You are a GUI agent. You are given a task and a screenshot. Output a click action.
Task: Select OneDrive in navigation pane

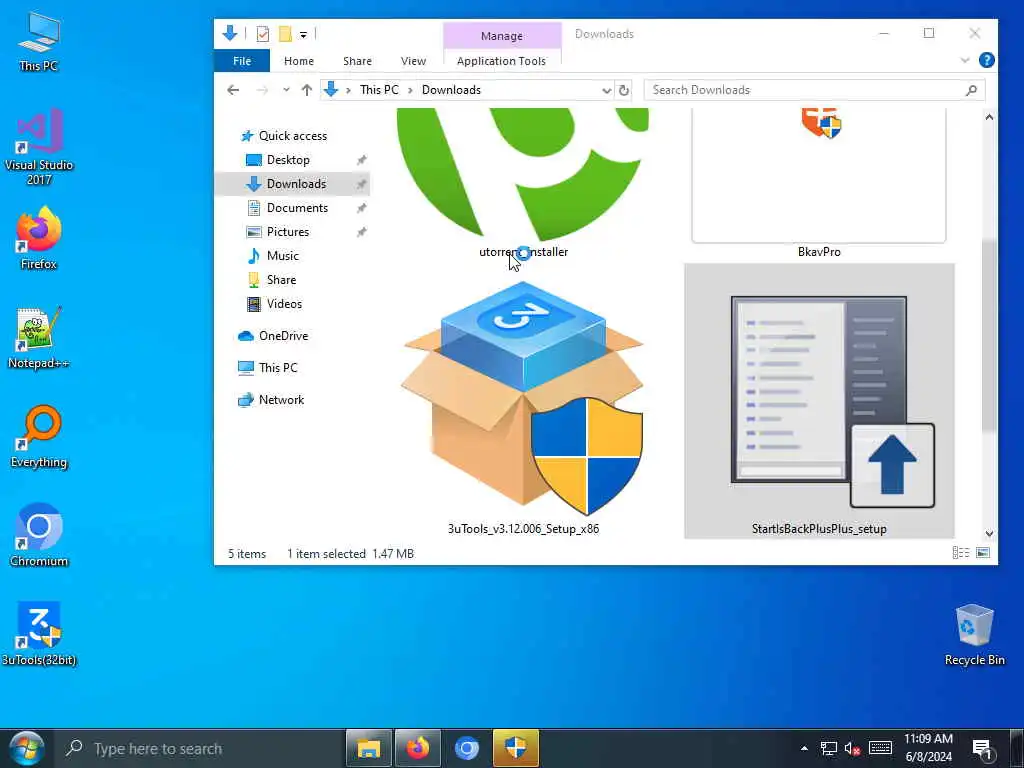tap(283, 336)
